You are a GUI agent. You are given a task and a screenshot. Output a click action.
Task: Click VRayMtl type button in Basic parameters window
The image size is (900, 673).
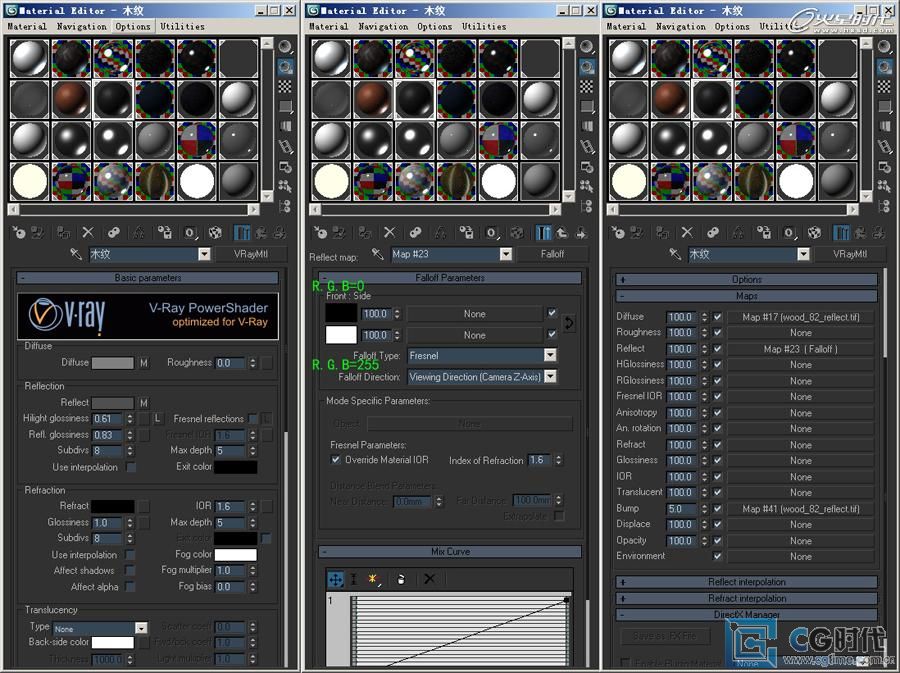[x=251, y=254]
